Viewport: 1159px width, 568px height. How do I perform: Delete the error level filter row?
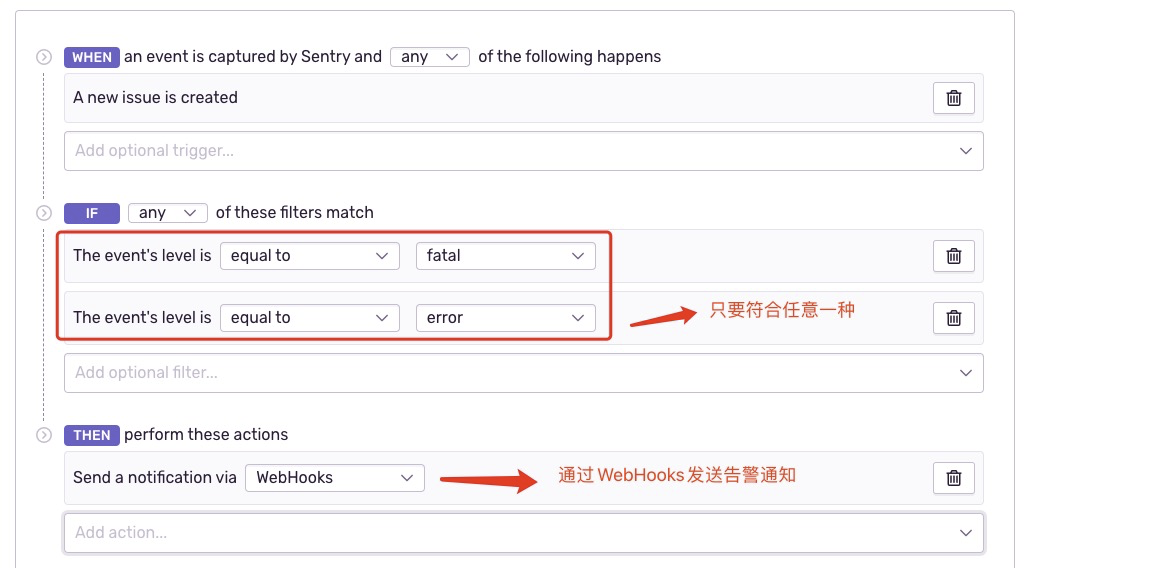coord(953,318)
